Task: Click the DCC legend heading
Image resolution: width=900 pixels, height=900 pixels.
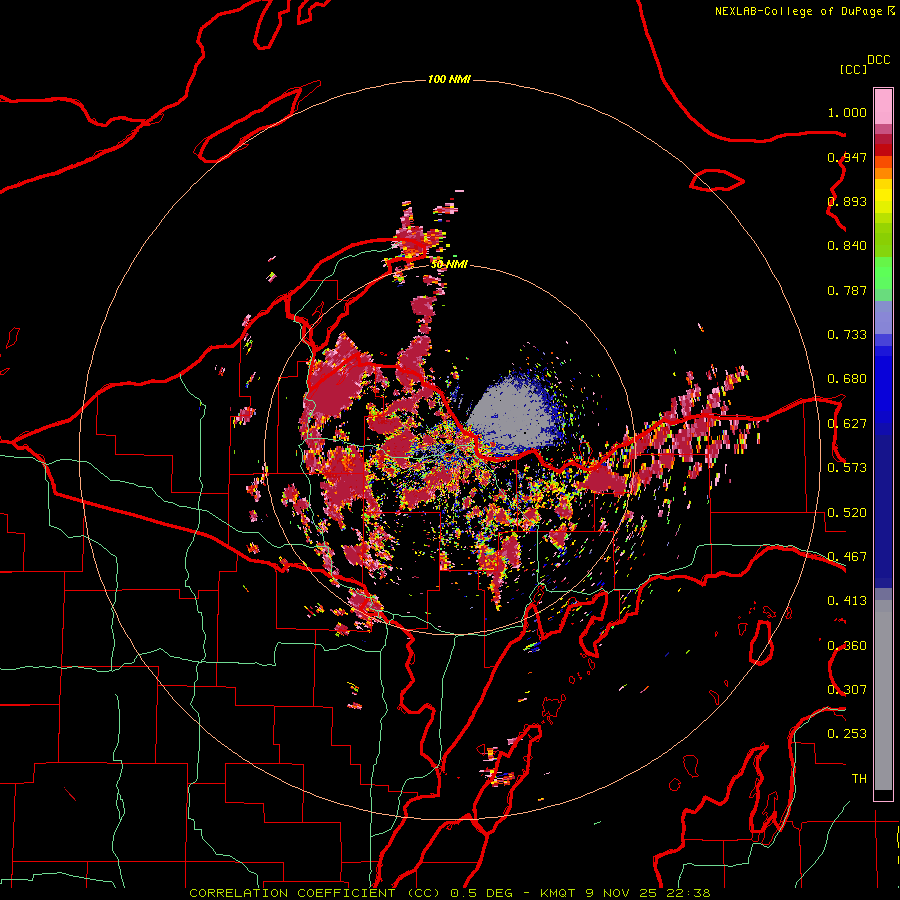Action: click(878, 60)
